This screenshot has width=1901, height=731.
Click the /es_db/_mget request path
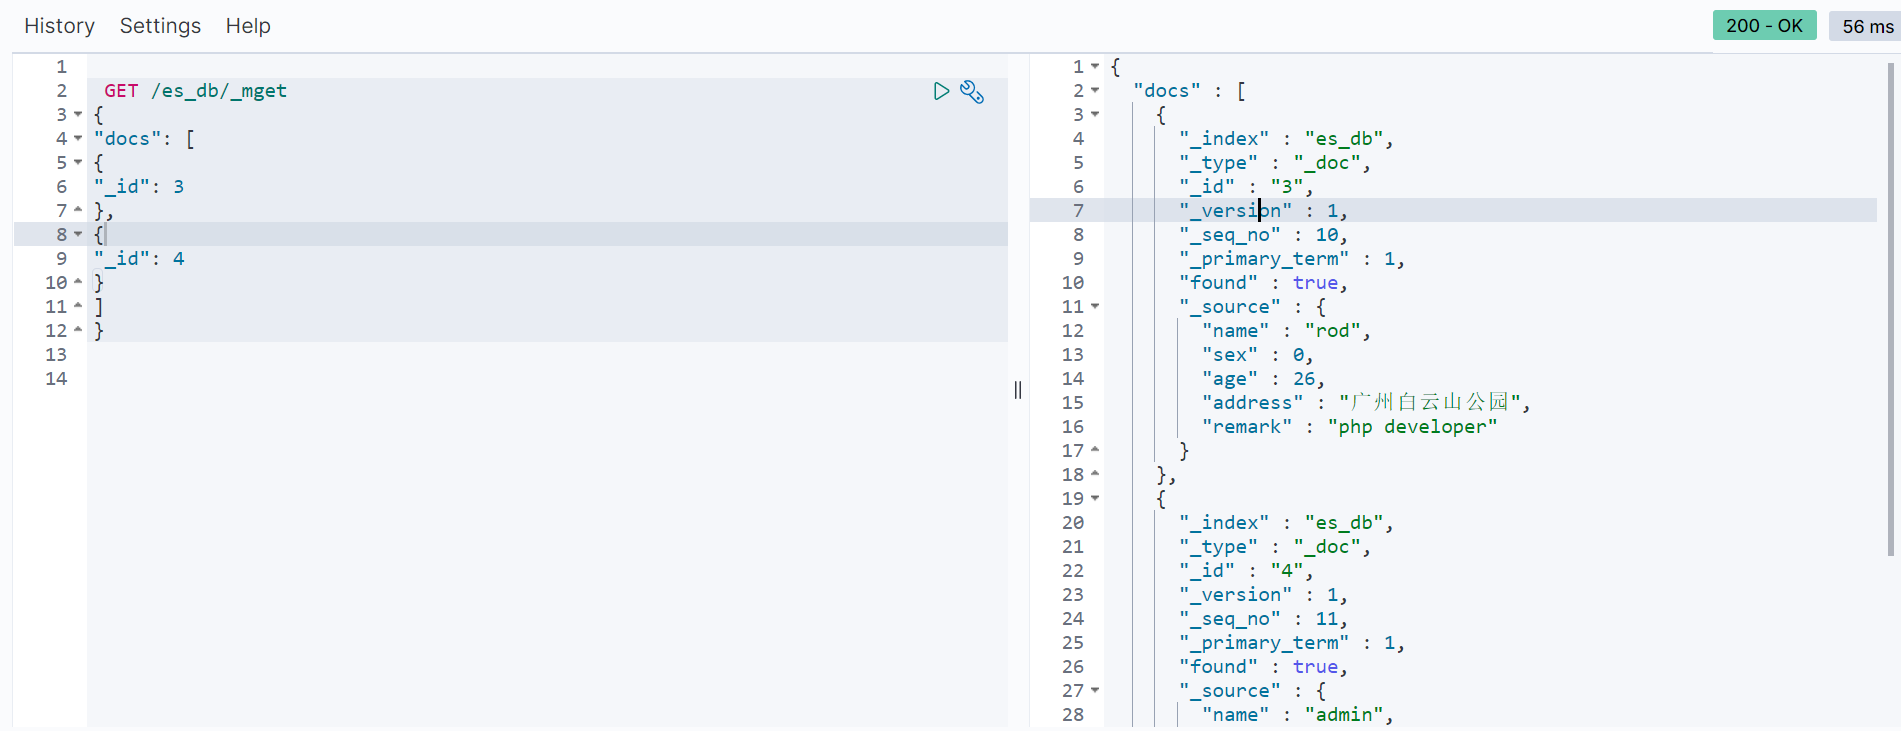219,91
